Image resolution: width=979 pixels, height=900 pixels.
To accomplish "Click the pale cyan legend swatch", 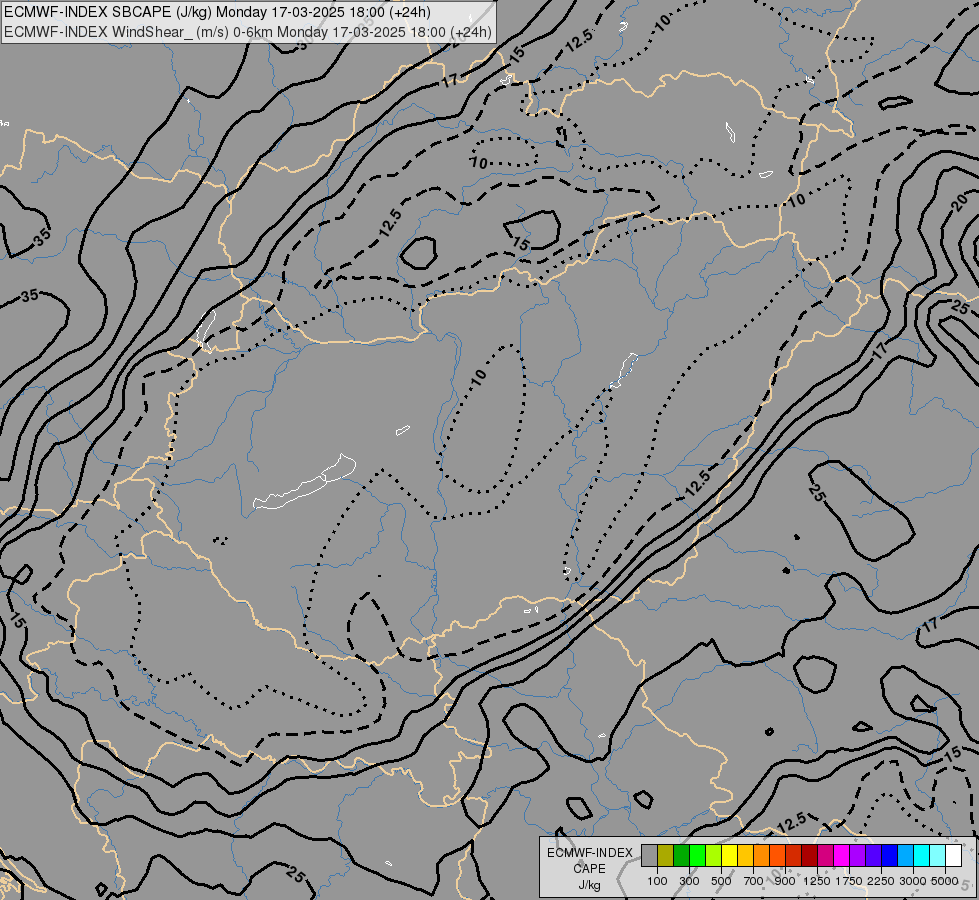I will tap(937, 856).
